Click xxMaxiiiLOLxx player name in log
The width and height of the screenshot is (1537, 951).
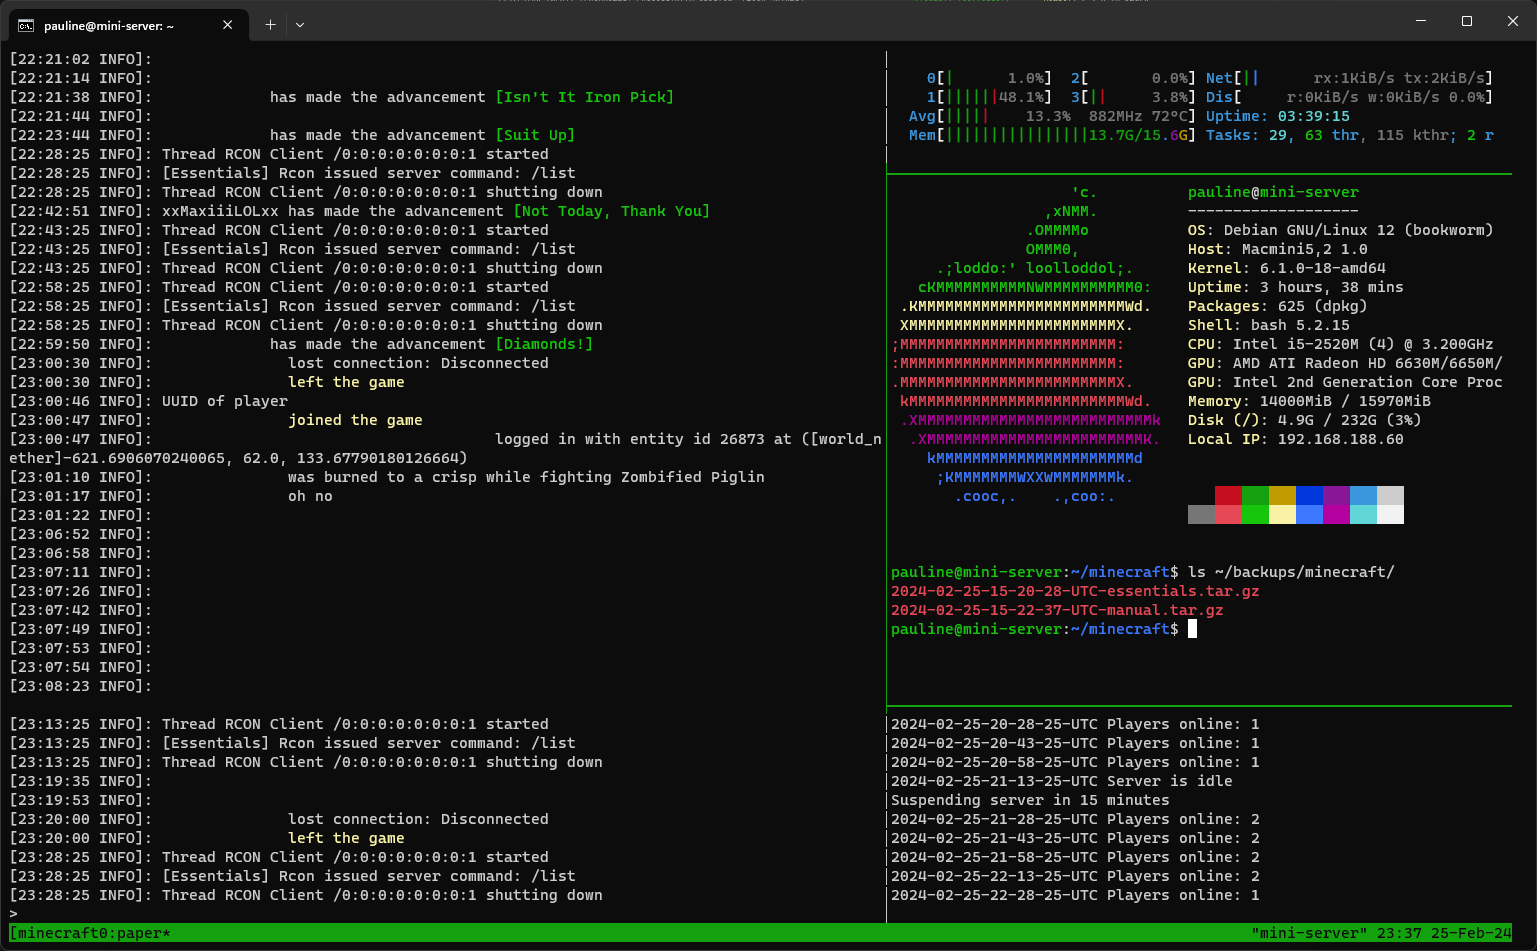(220, 211)
